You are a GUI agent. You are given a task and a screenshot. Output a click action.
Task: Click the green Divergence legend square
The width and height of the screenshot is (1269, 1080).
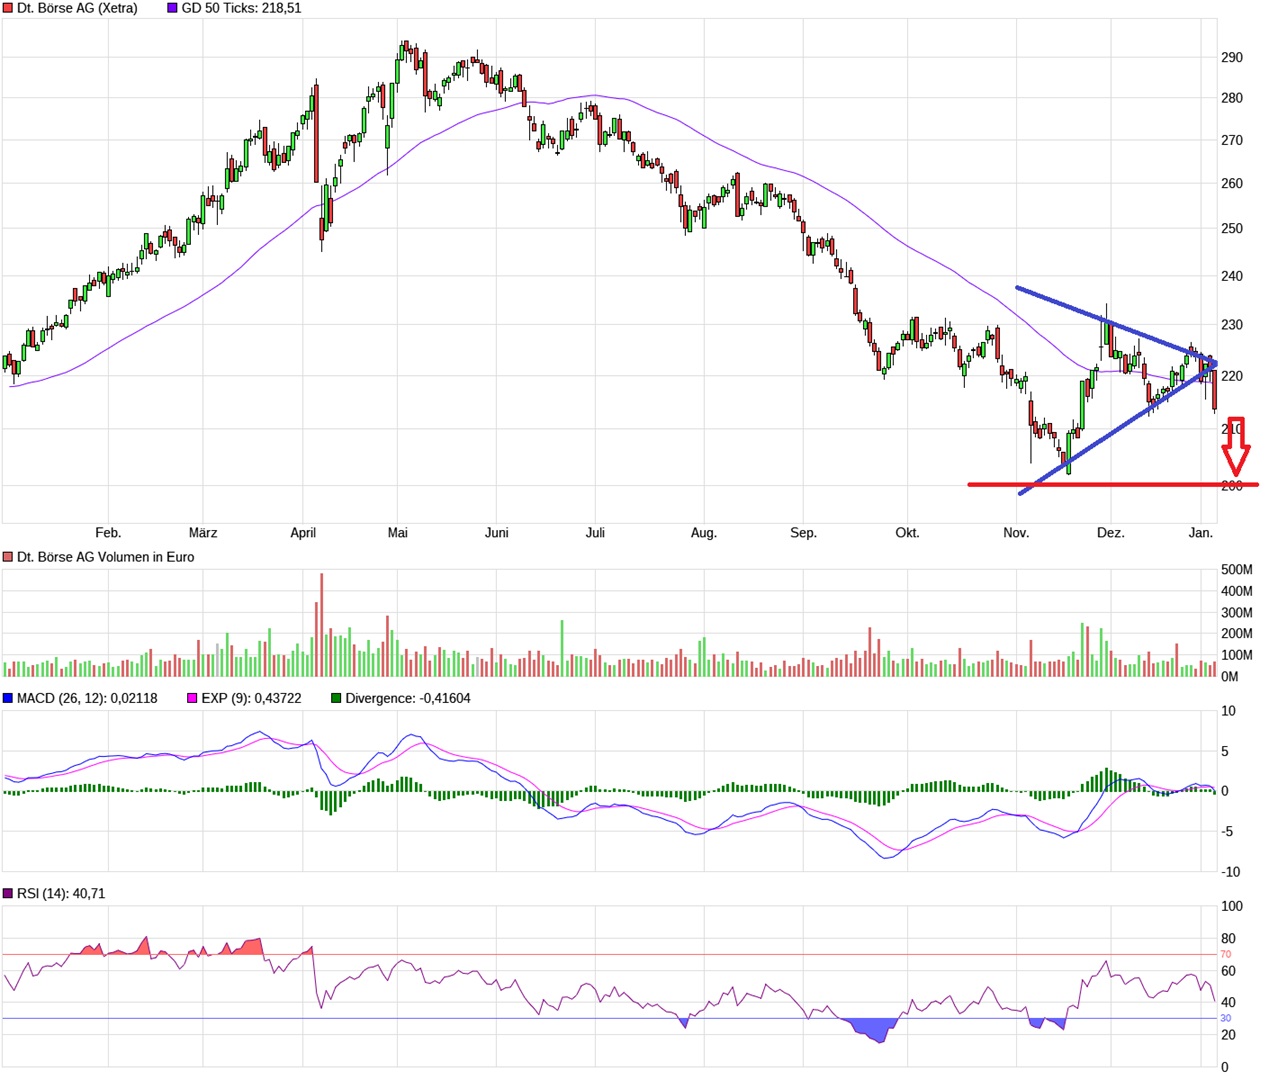tap(336, 698)
